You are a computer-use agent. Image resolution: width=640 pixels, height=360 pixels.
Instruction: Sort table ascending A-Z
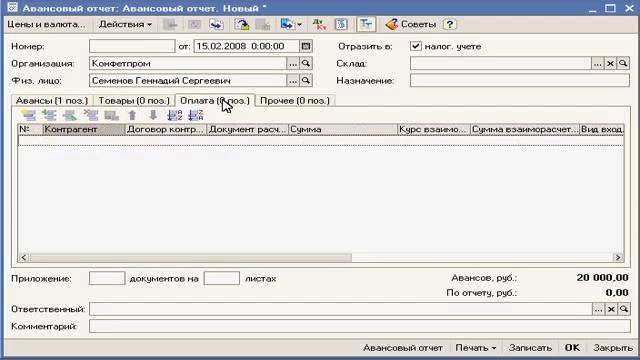[x=175, y=116]
